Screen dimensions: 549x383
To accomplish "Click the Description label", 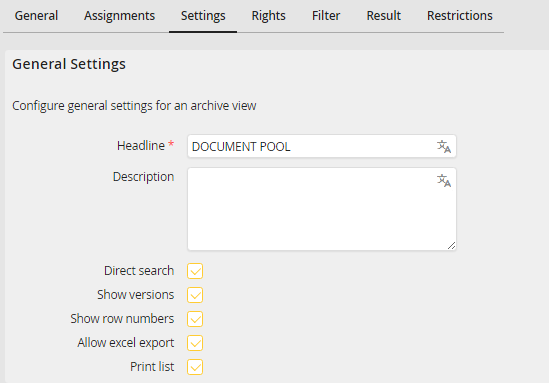I will tap(143, 177).
